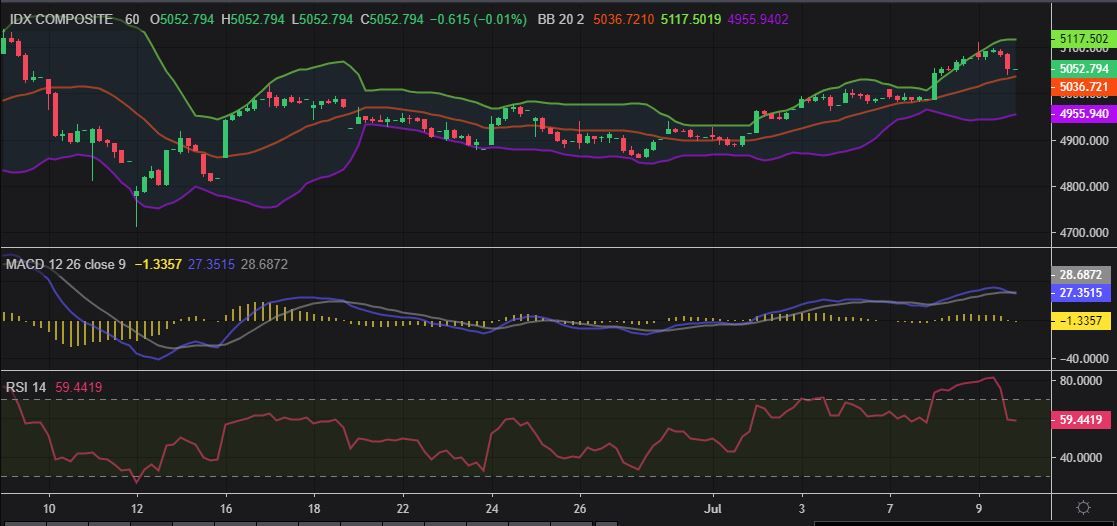Click yellow −1.3357 label on MACD axis
The width and height of the screenshot is (1117, 526).
coord(1083,321)
